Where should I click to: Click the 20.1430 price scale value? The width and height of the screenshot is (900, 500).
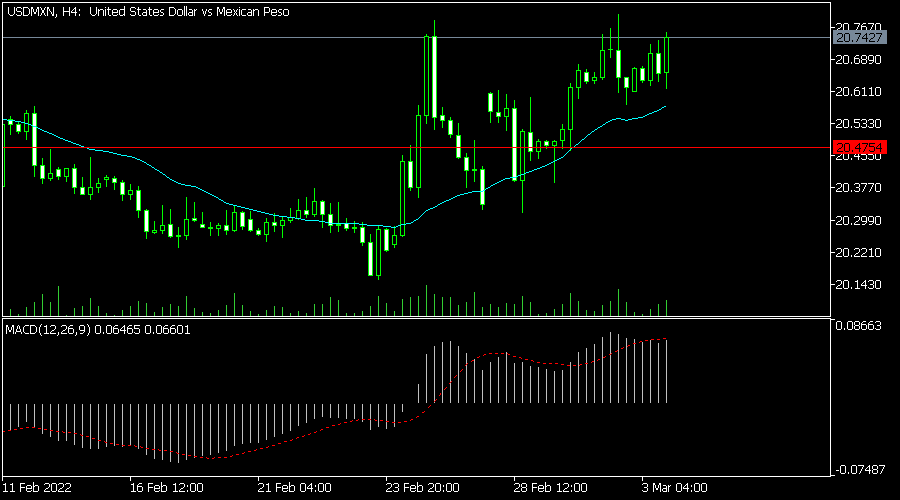tap(858, 285)
